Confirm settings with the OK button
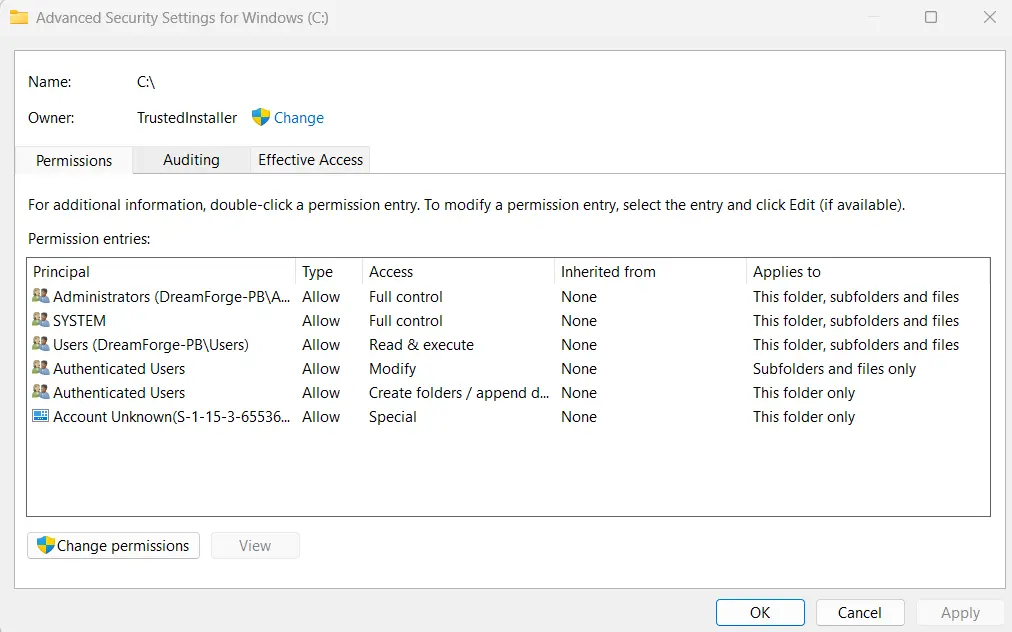 click(760, 612)
